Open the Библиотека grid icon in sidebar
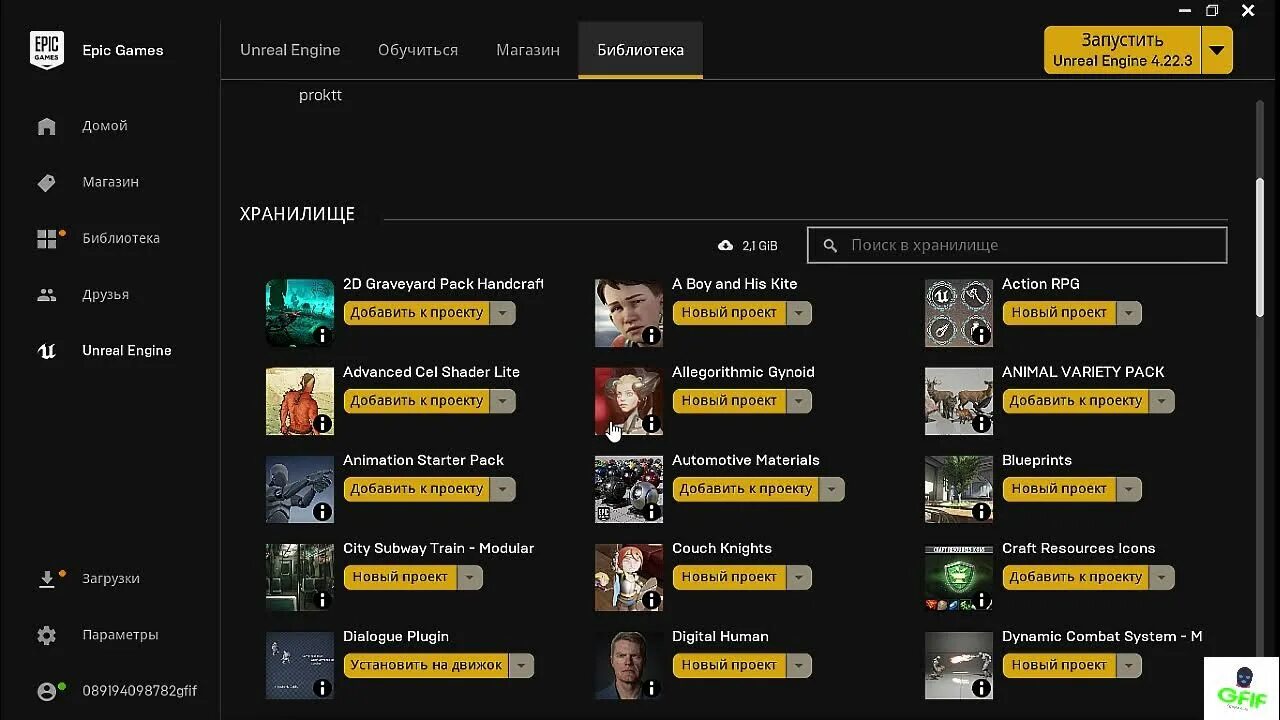Viewport: 1280px width, 720px height. pyautogui.click(x=47, y=238)
